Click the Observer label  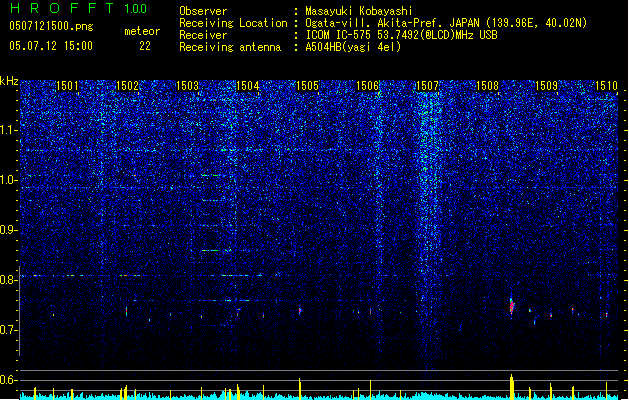tap(203, 11)
